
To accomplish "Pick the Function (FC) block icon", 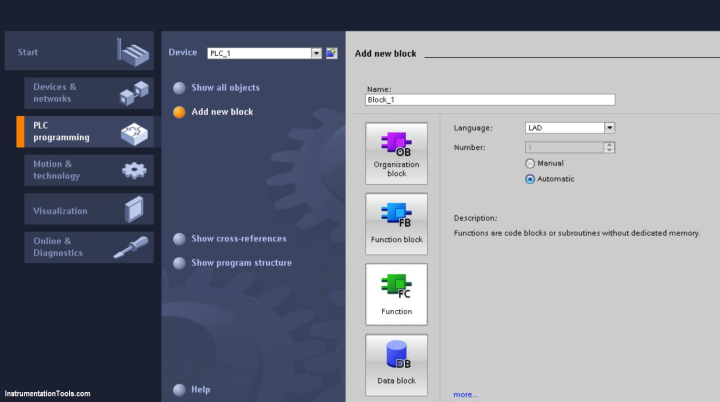I will click(x=396, y=294).
